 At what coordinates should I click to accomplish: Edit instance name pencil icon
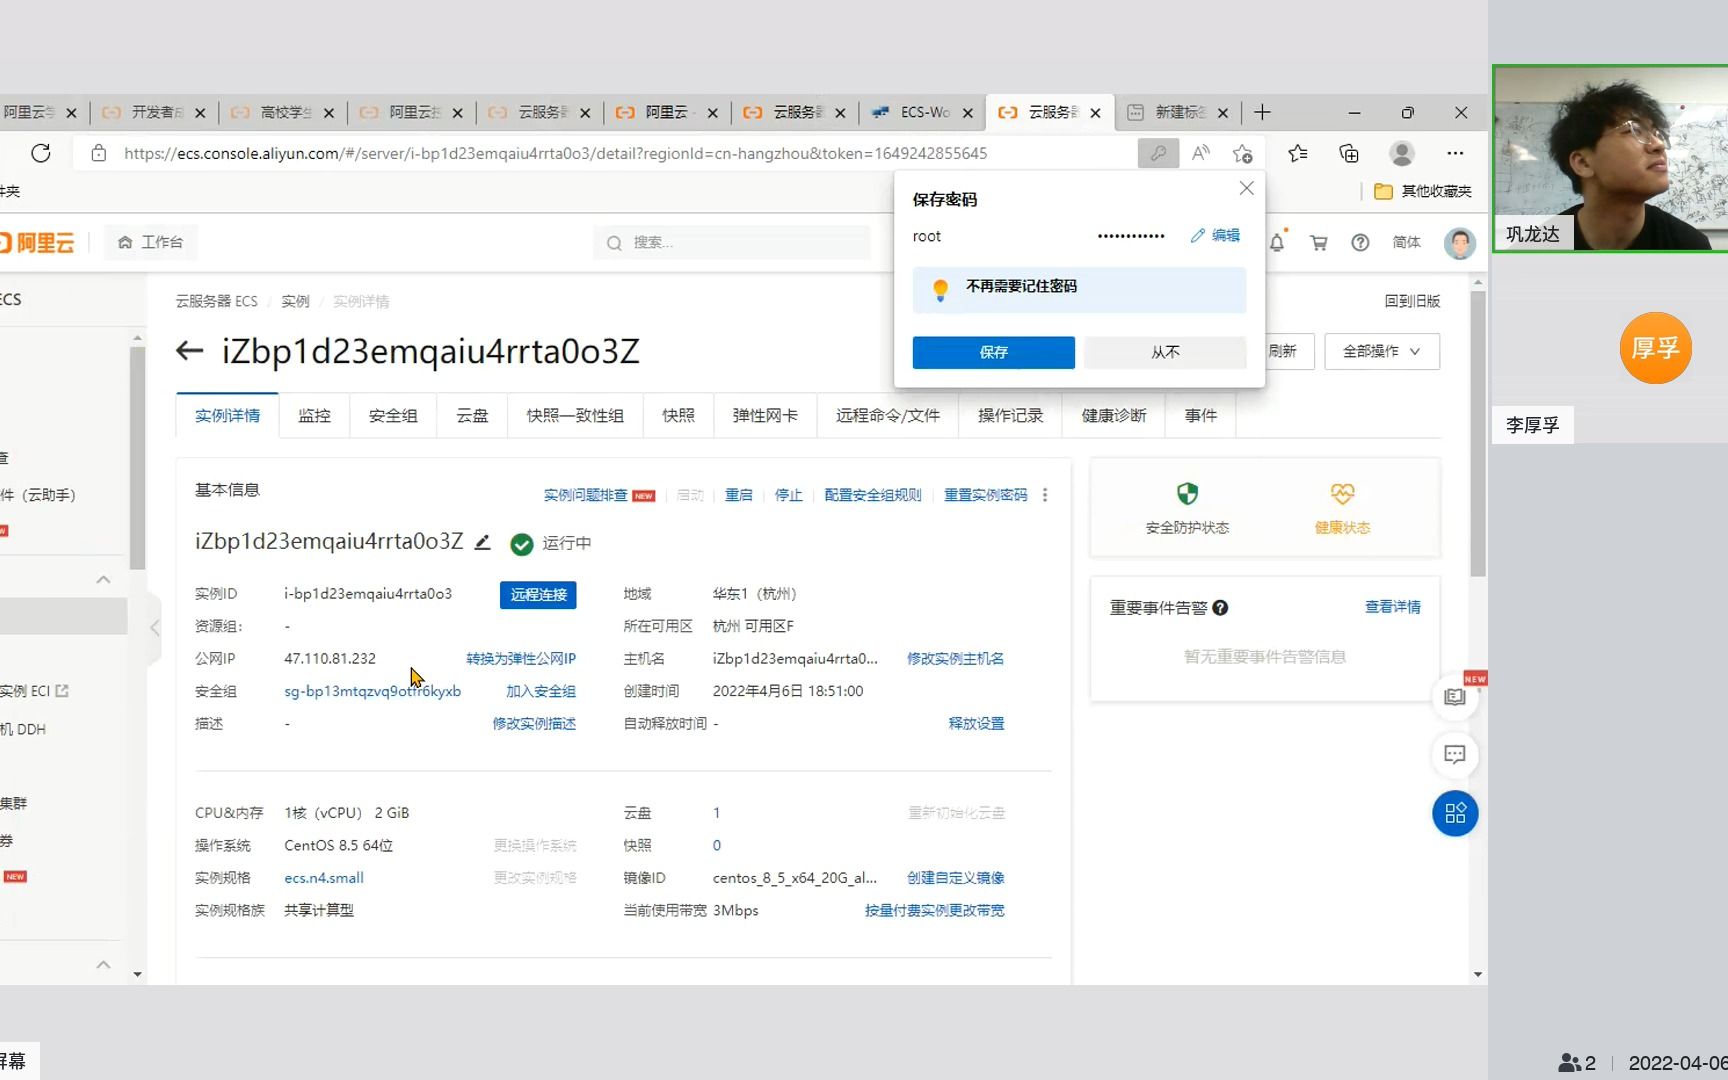point(483,542)
